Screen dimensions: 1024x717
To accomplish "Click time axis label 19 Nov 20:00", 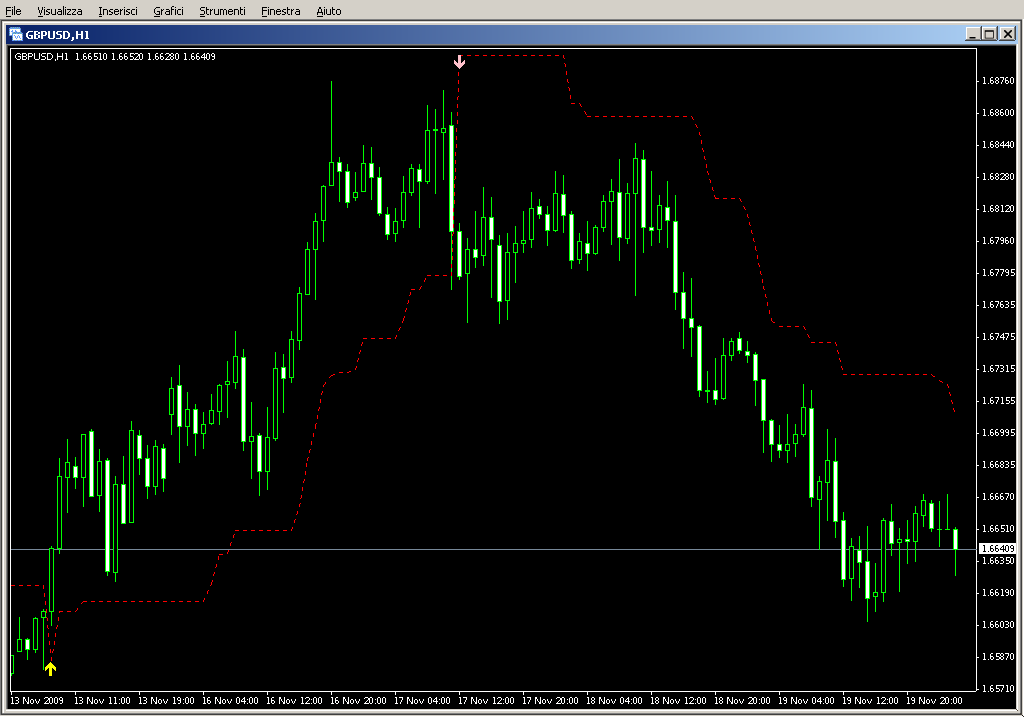I will point(934,701).
